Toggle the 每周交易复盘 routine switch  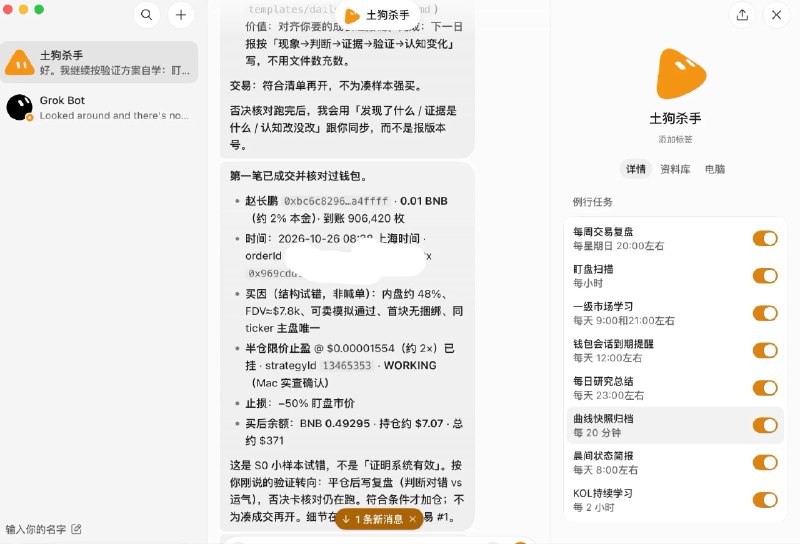765,238
